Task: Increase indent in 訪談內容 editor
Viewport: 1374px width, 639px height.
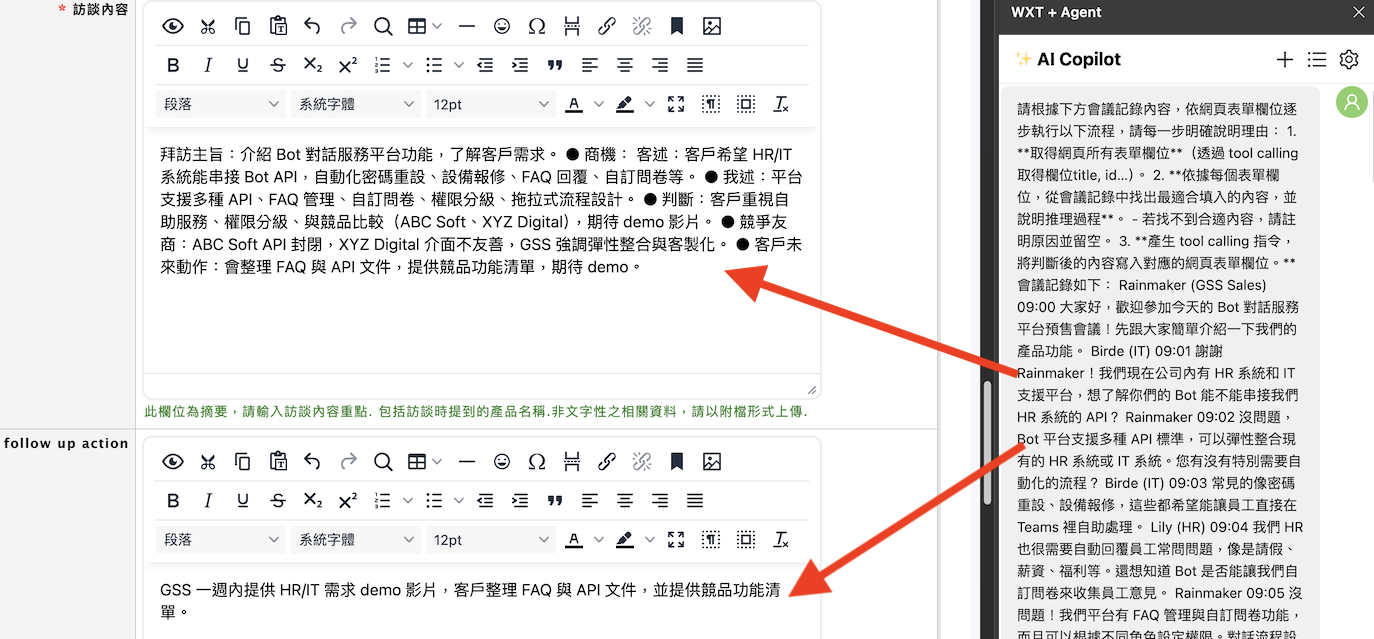Action: 520,65
